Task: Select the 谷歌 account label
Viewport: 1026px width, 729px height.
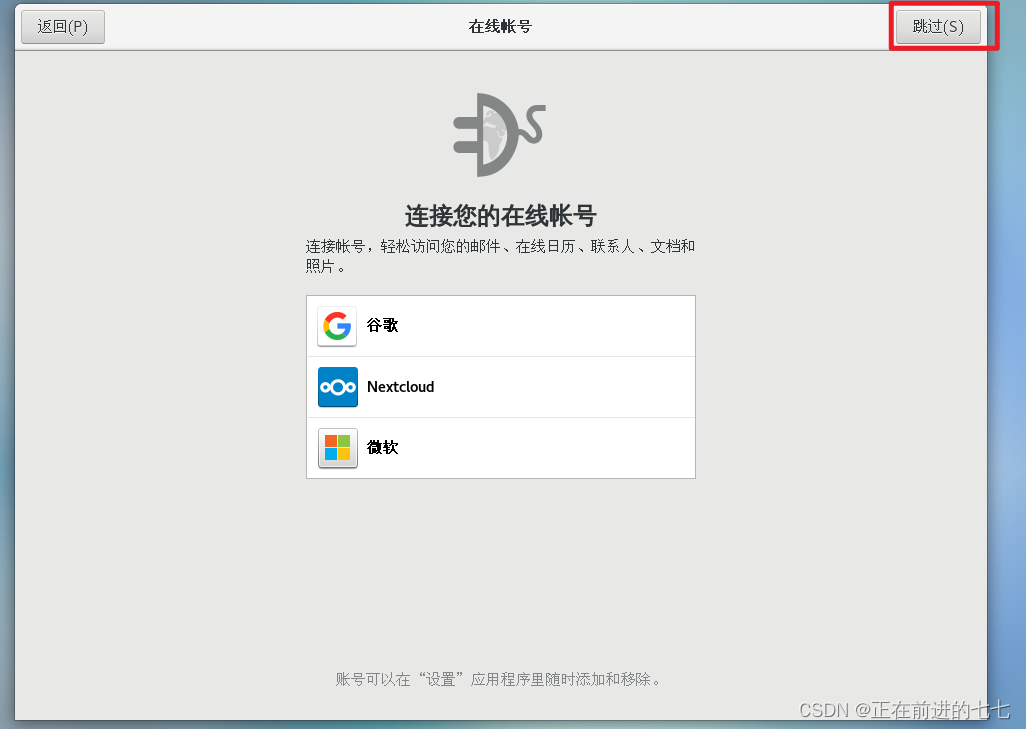Action: (382, 325)
